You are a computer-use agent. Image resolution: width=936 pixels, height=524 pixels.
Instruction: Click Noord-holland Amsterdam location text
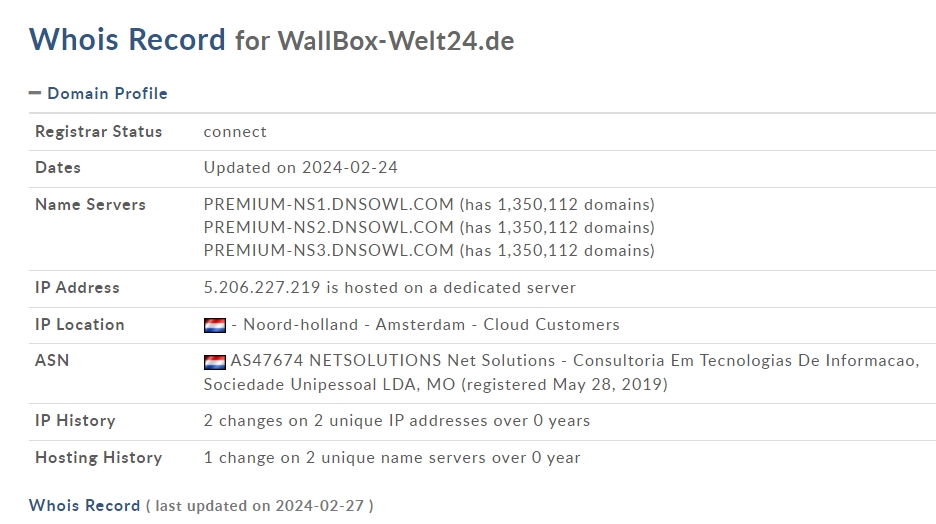pos(354,325)
